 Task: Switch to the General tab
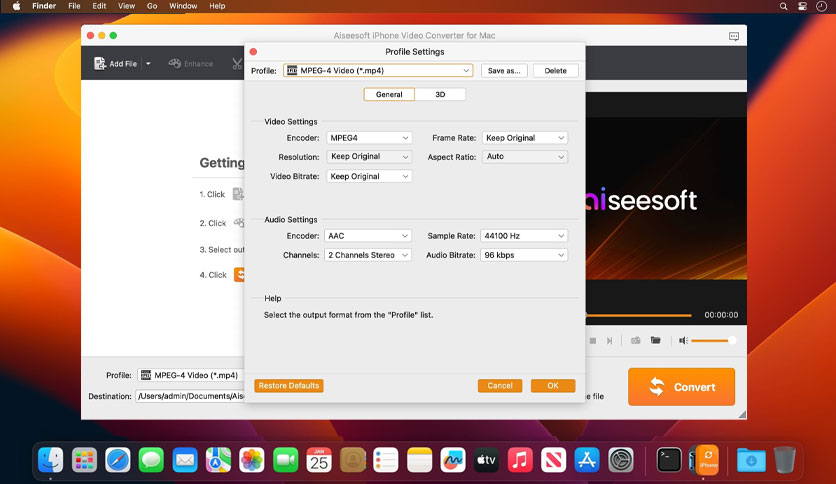tap(389, 94)
